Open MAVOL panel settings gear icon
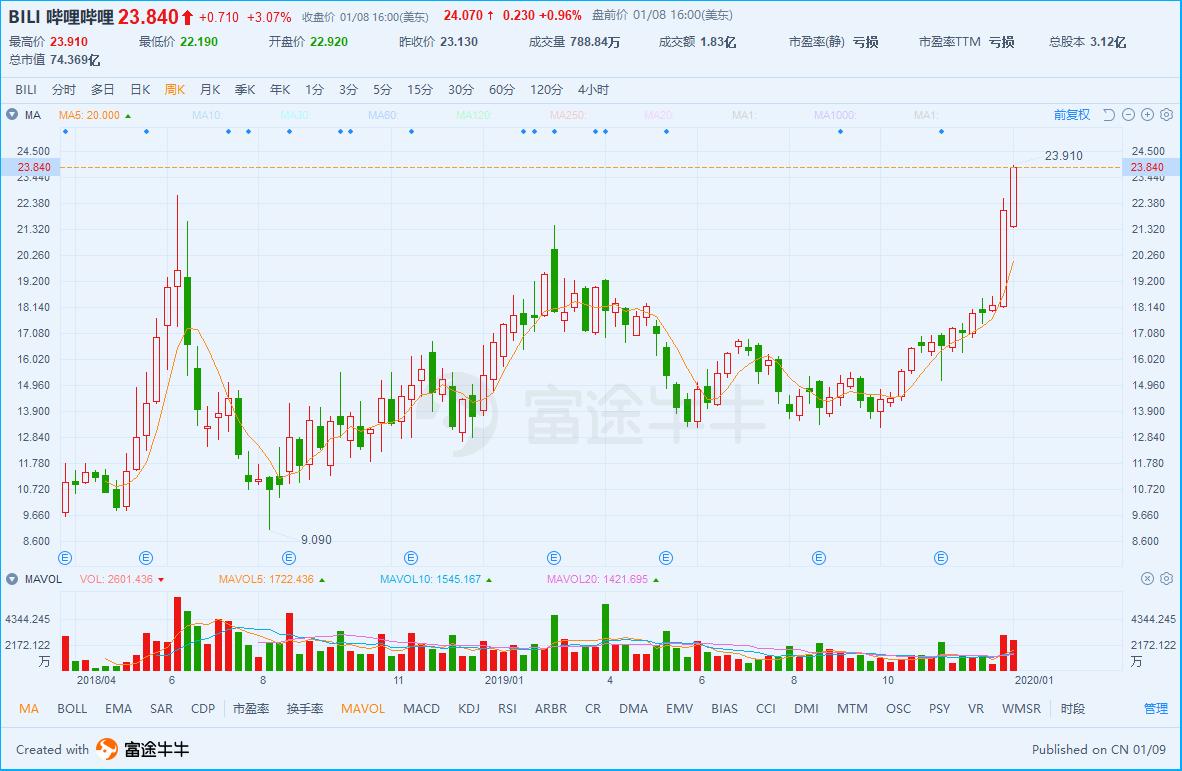 [1166, 579]
